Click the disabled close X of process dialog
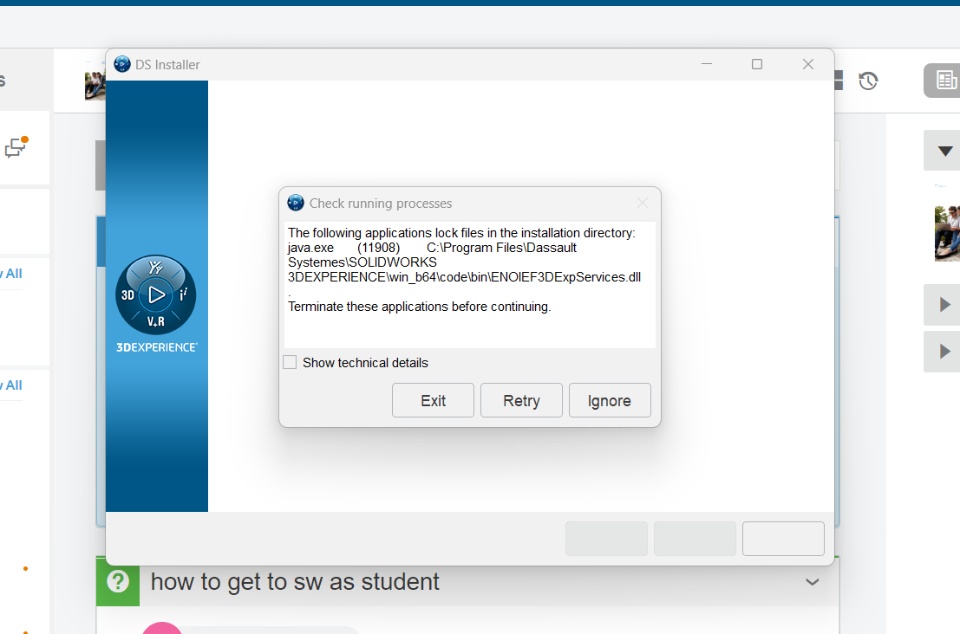Viewport: 960px width, 634px height. 642,203
